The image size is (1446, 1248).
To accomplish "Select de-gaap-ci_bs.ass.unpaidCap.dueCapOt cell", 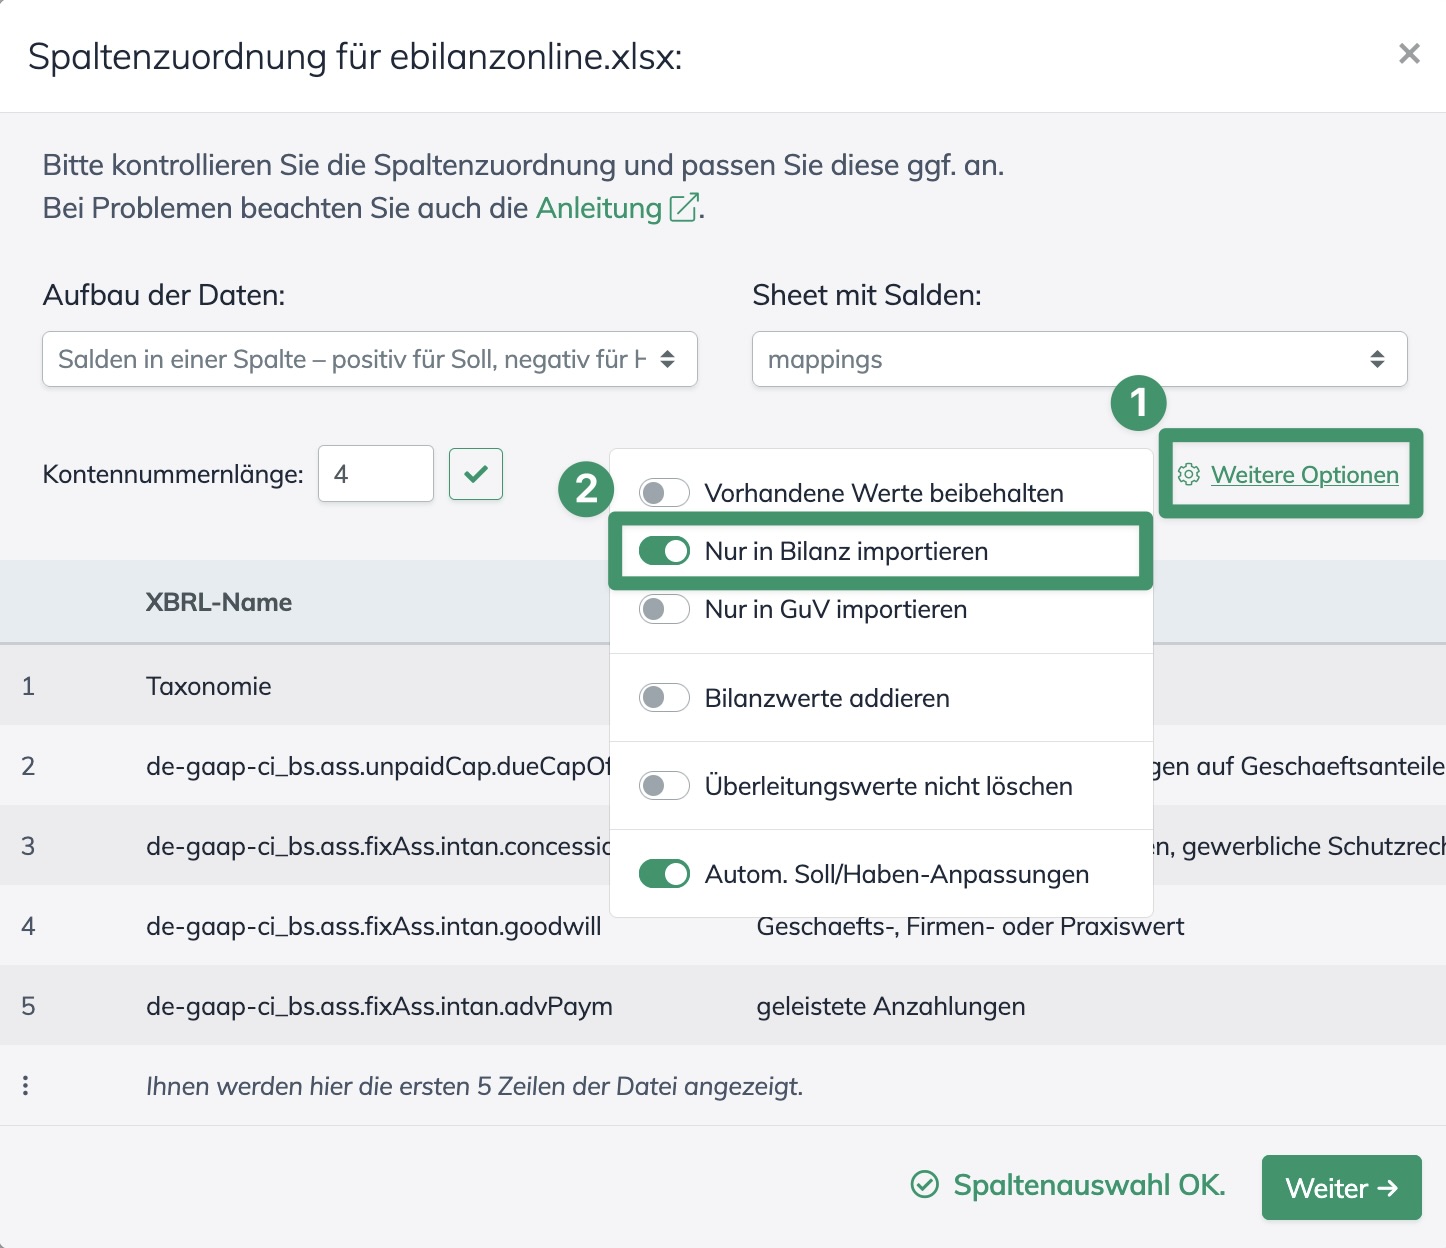I will 378,766.
